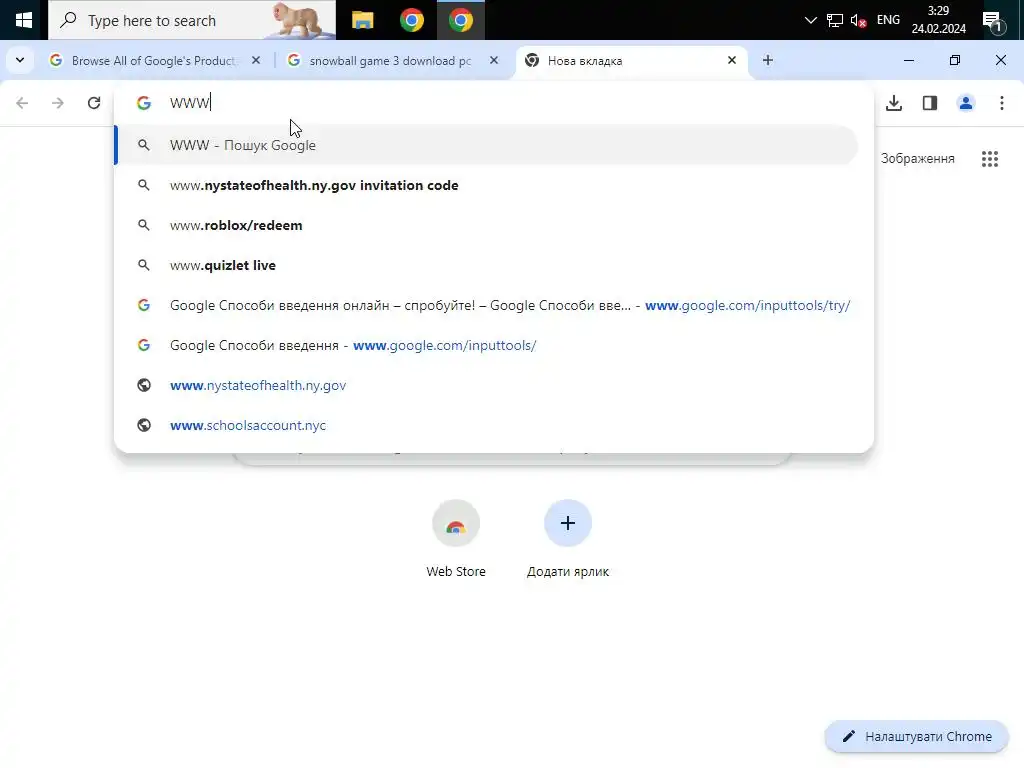Click the browser back arrow
Screen dimensions: 1024x768
coord(22,103)
